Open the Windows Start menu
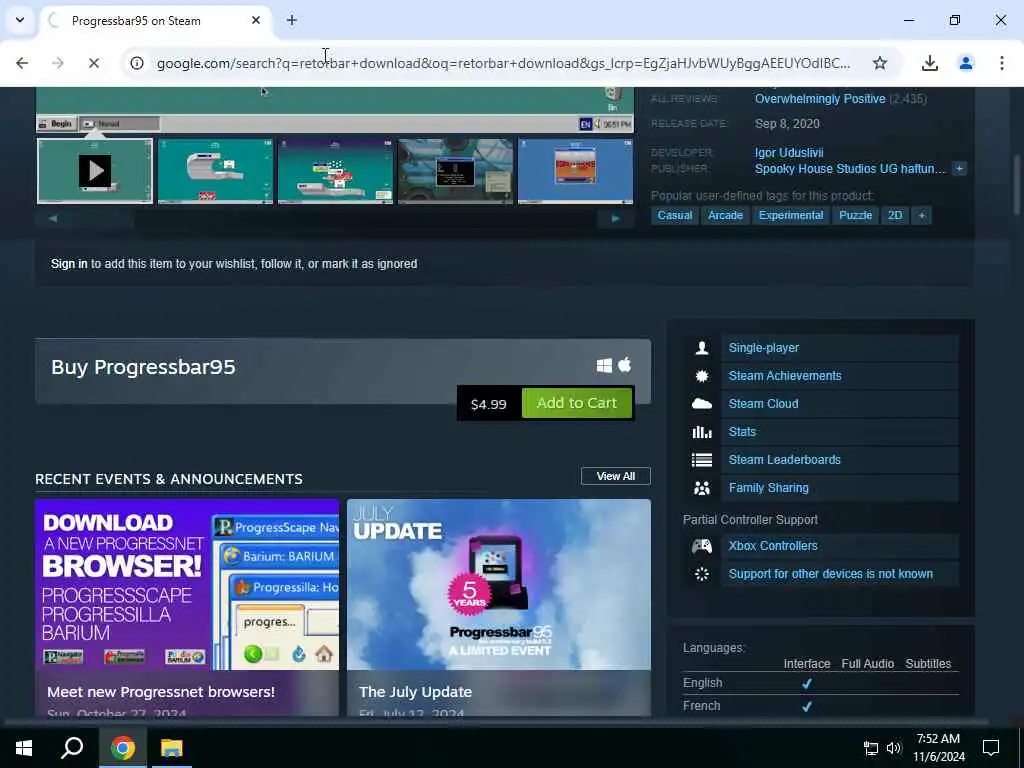 tap(24, 748)
